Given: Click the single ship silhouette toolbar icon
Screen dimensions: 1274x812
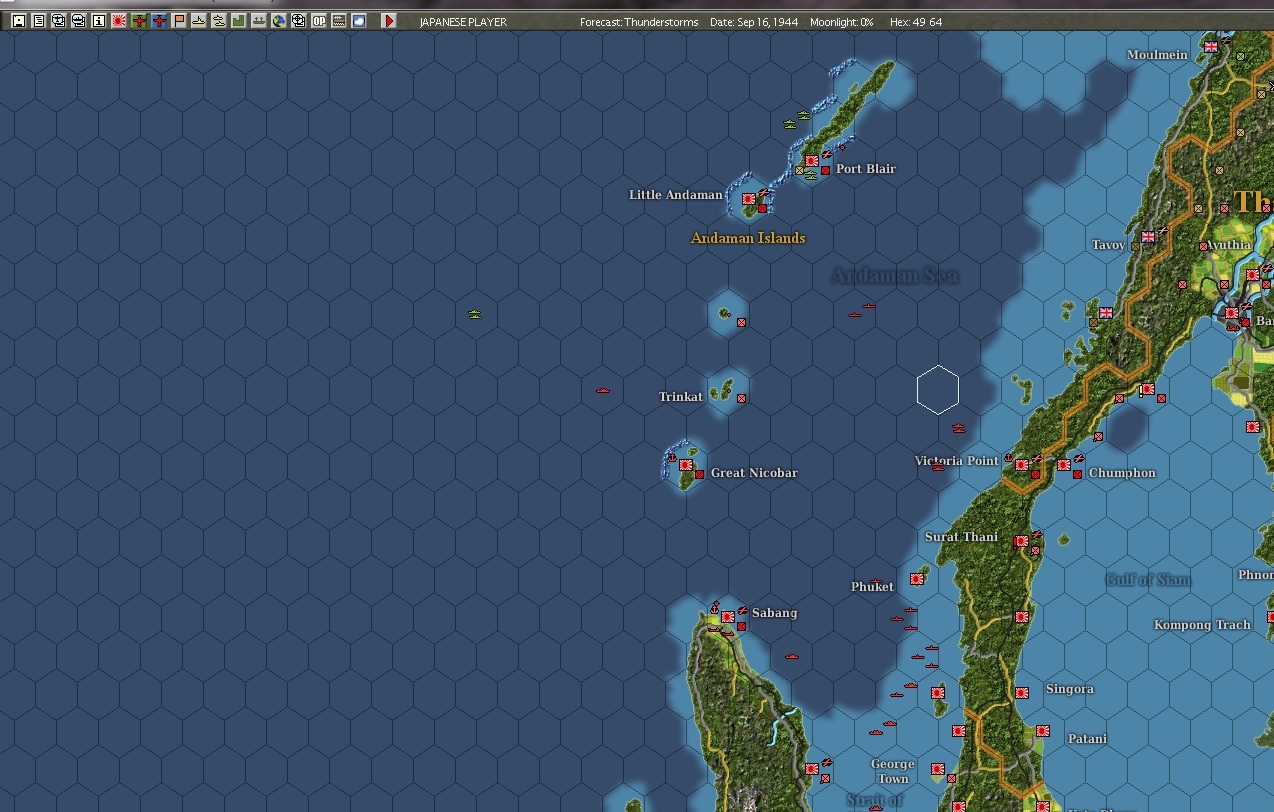Looking at the screenshot, I should (x=199, y=21).
